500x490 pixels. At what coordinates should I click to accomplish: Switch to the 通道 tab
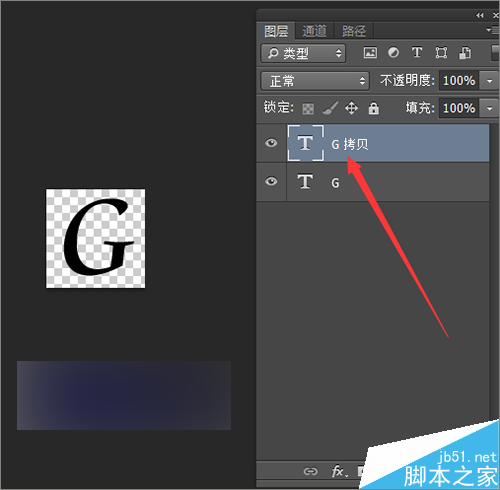pyautogui.click(x=314, y=31)
